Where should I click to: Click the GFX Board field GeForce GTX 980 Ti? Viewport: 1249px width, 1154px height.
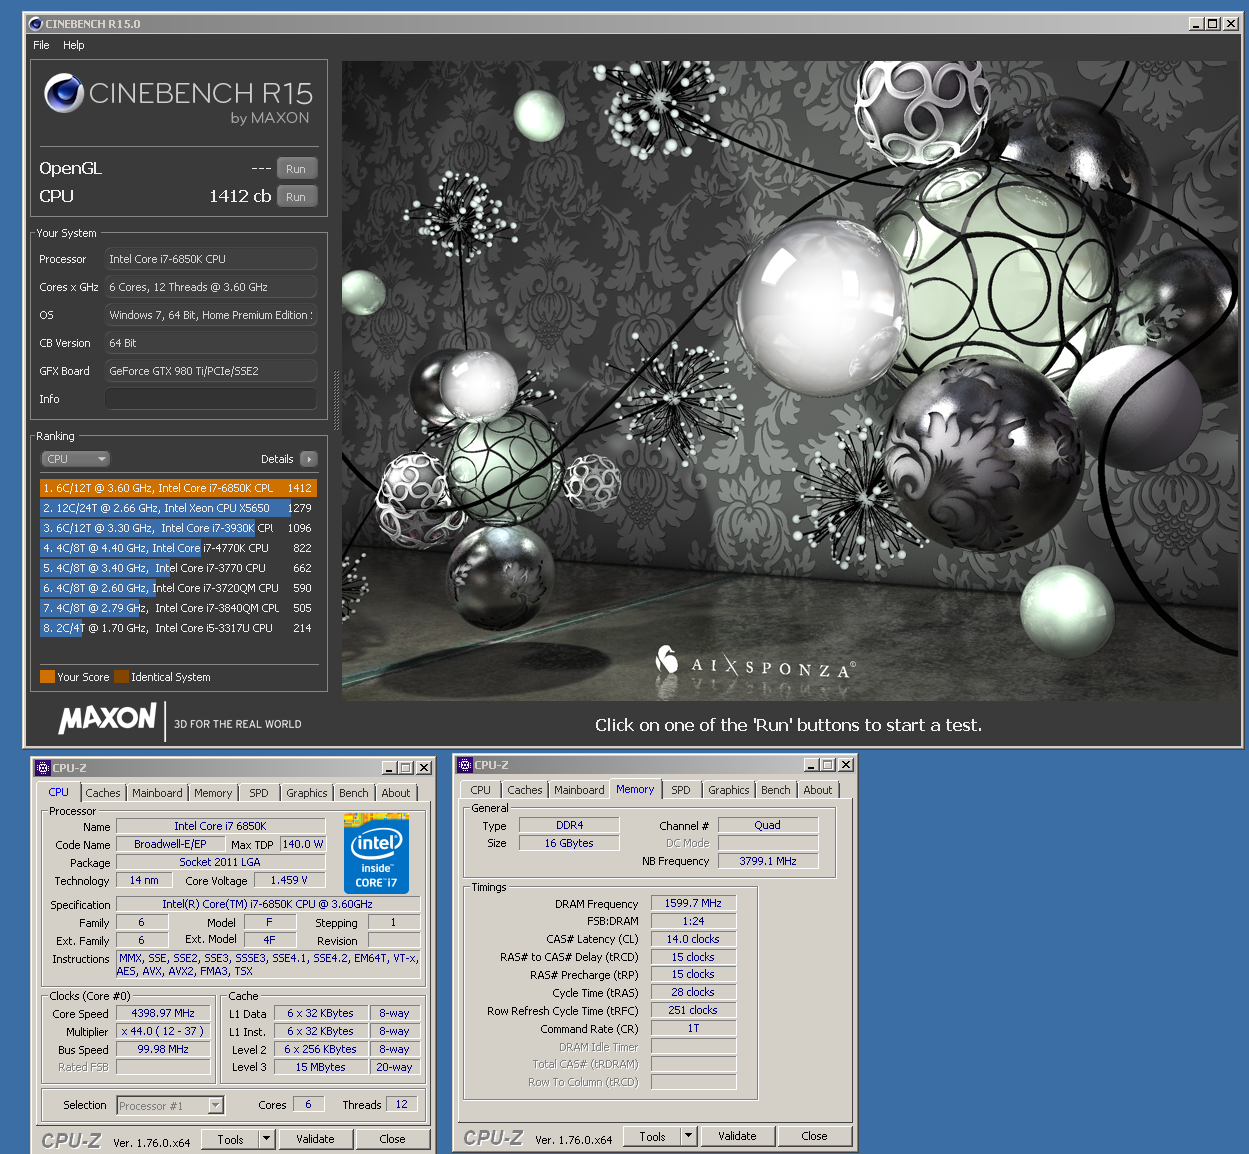[211, 371]
